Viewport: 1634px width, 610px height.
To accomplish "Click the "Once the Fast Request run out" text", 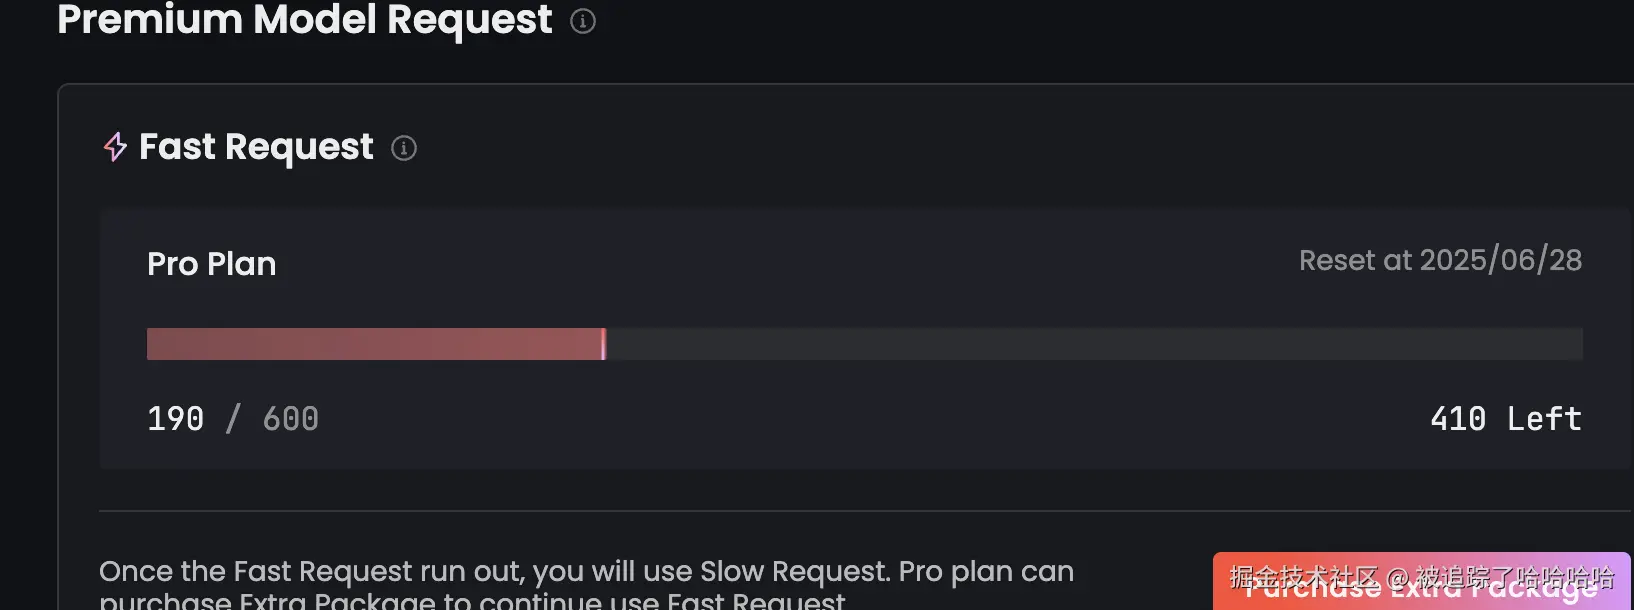I will click(x=311, y=571).
